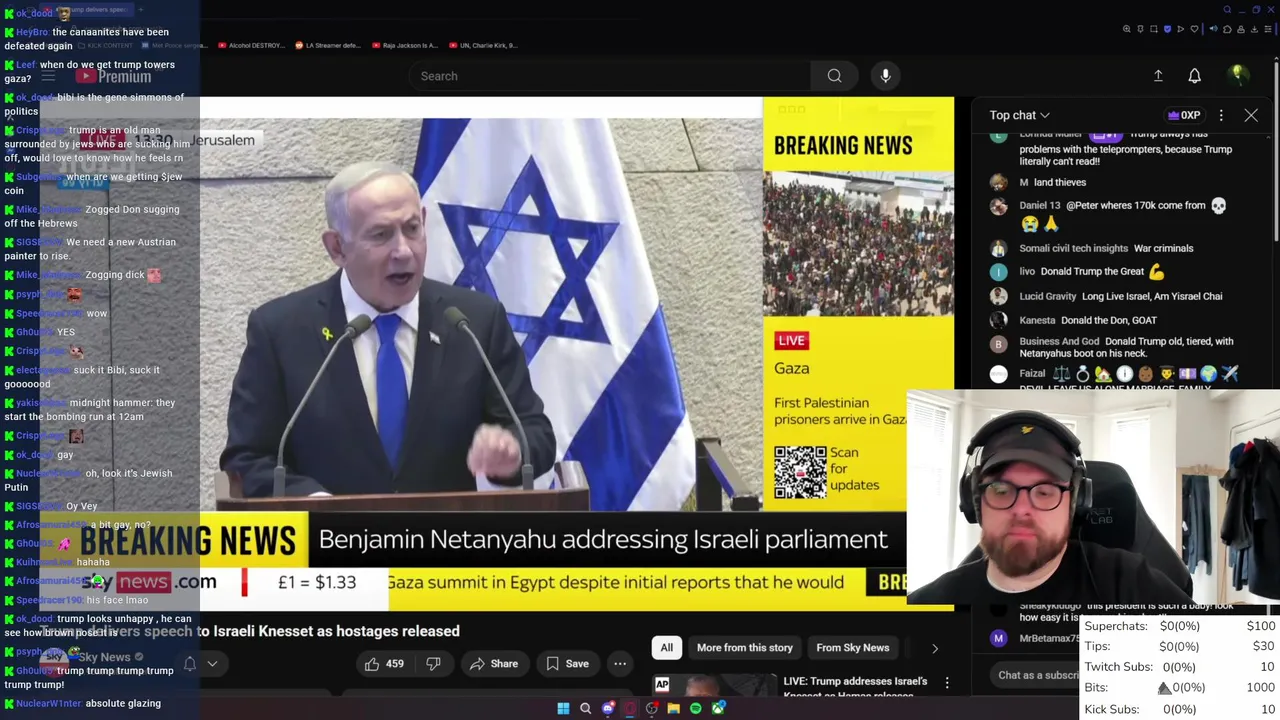Open new browser tab plus button

140,9
